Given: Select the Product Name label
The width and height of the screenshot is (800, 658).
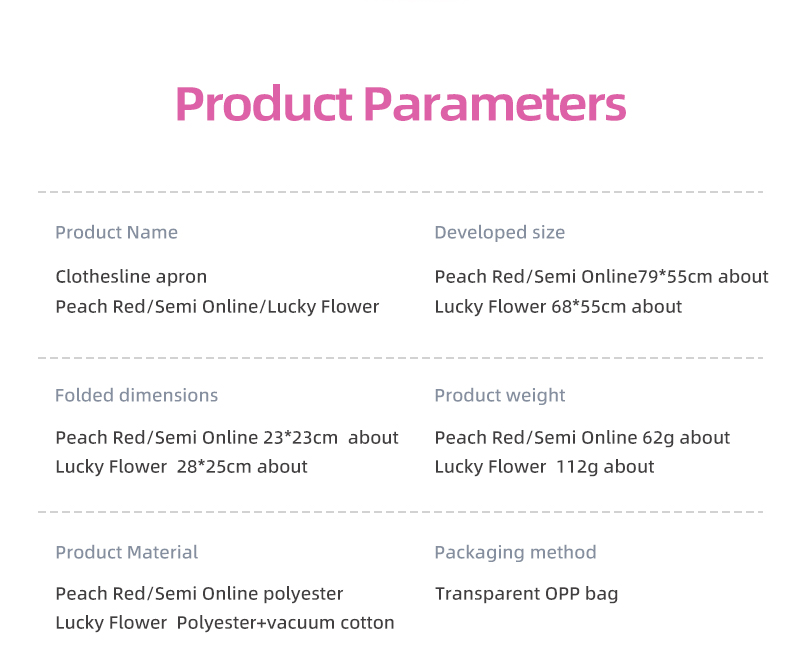Looking at the screenshot, I should tap(116, 233).
